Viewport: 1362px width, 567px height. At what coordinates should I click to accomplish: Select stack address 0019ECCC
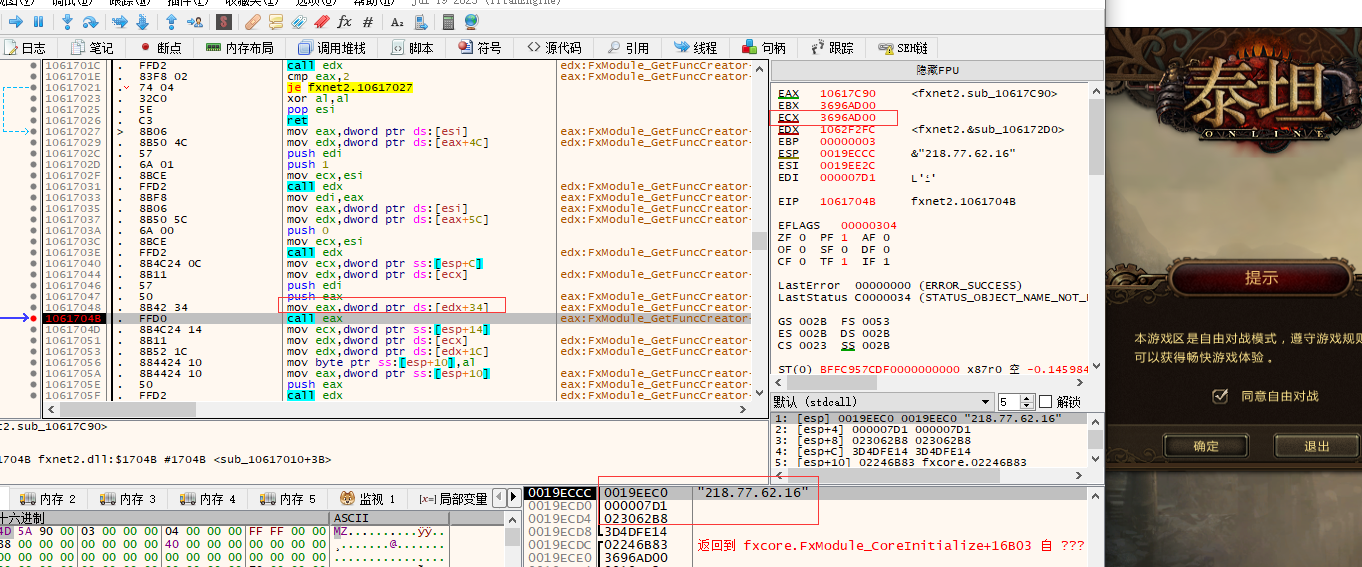click(x=558, y=493)
